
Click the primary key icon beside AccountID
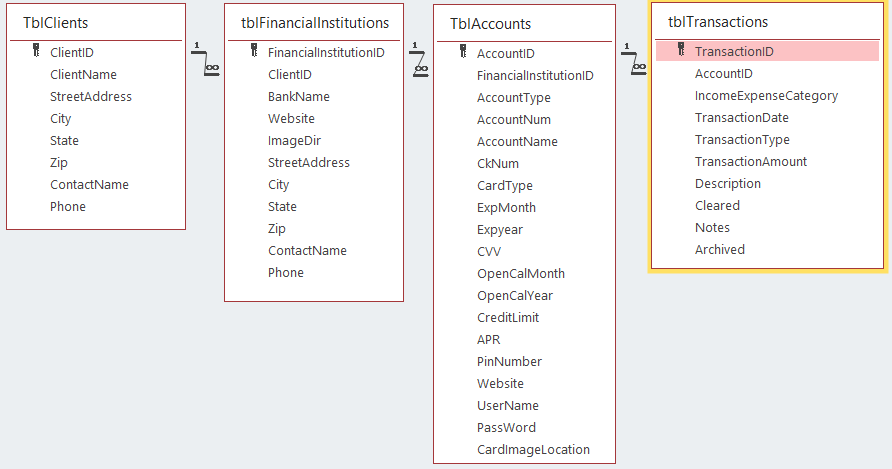coord(463,52)
